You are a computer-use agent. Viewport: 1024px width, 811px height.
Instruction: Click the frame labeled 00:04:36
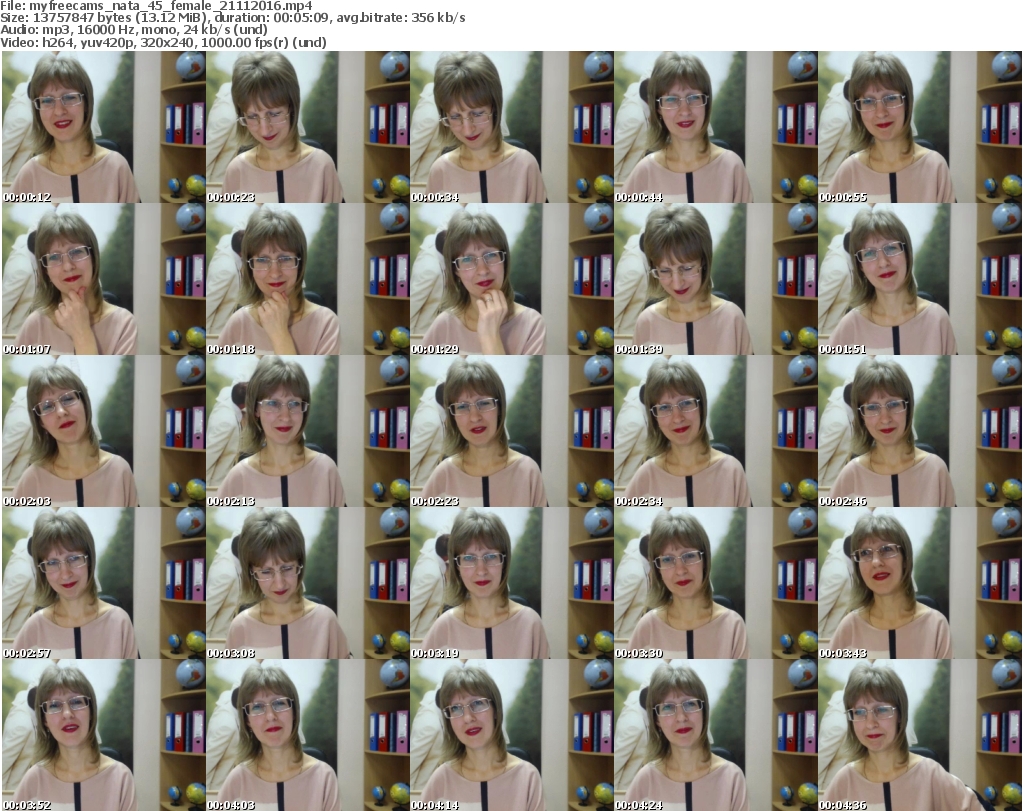(920, 735)
